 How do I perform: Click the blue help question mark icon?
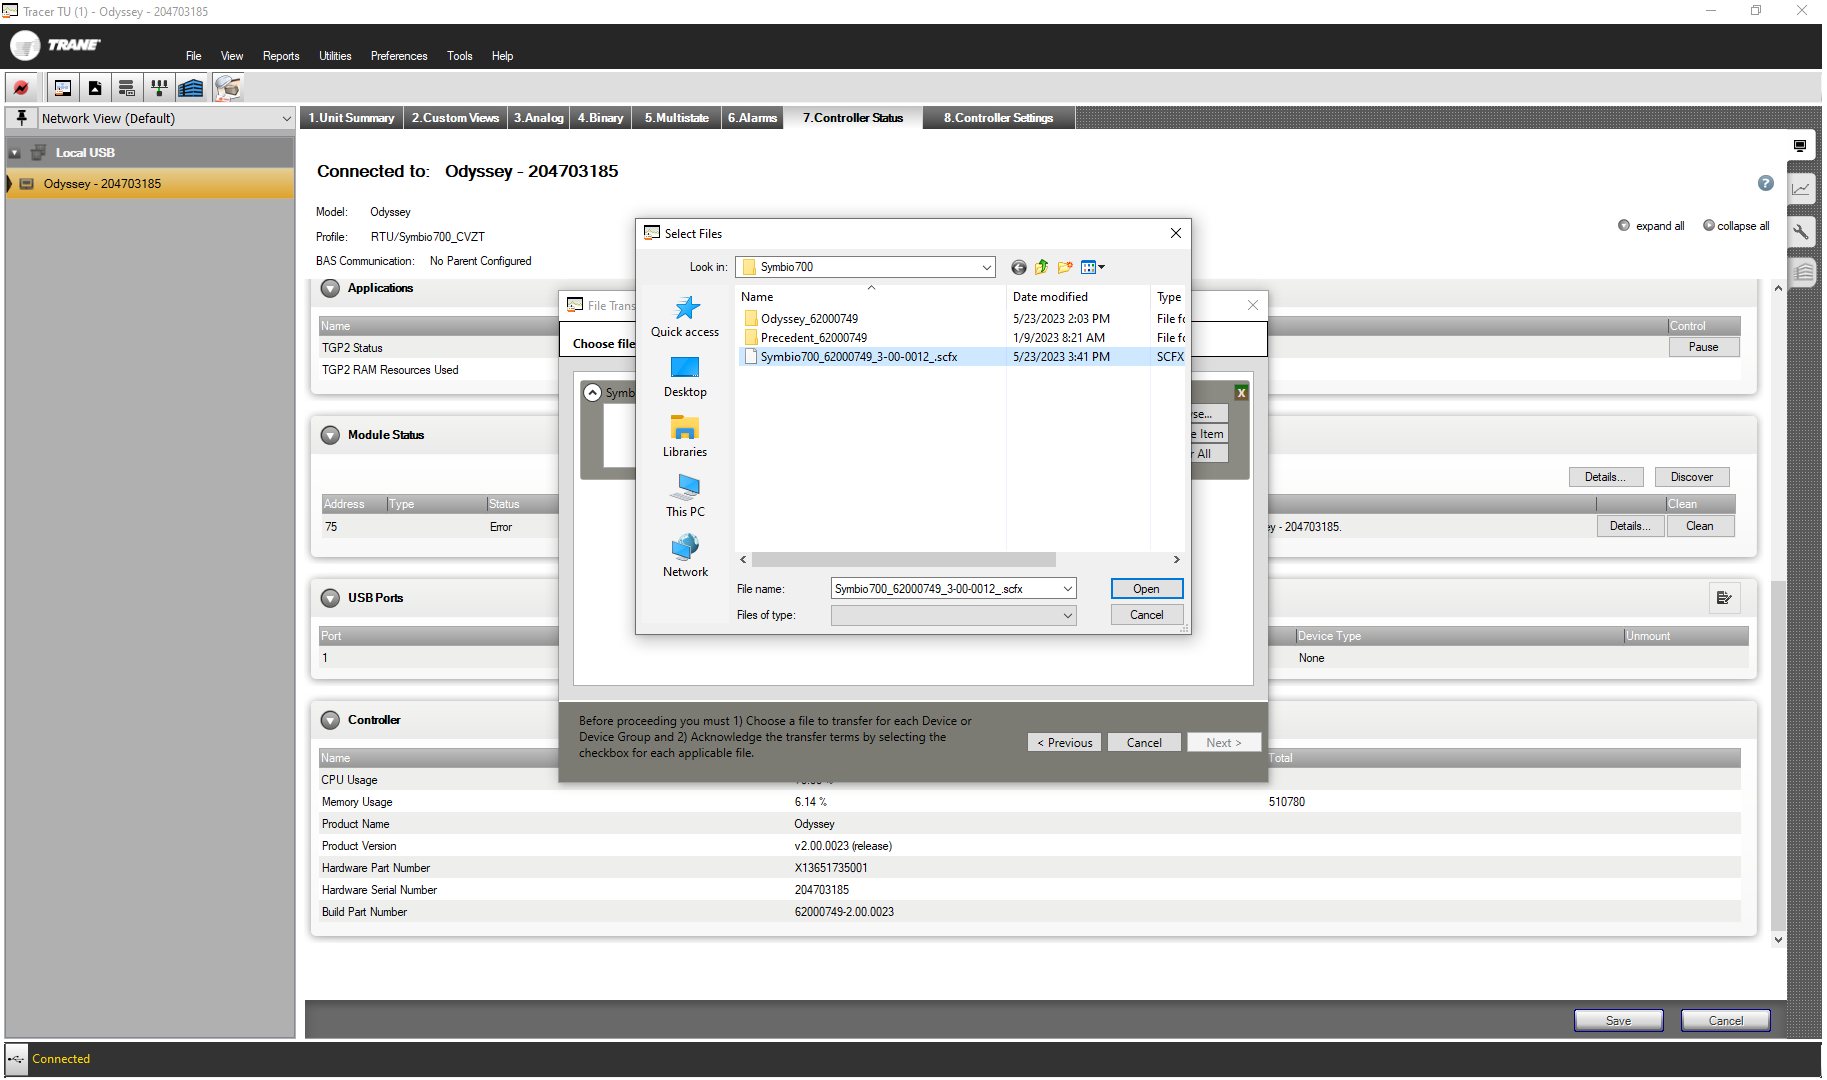tap(1766, 183)
